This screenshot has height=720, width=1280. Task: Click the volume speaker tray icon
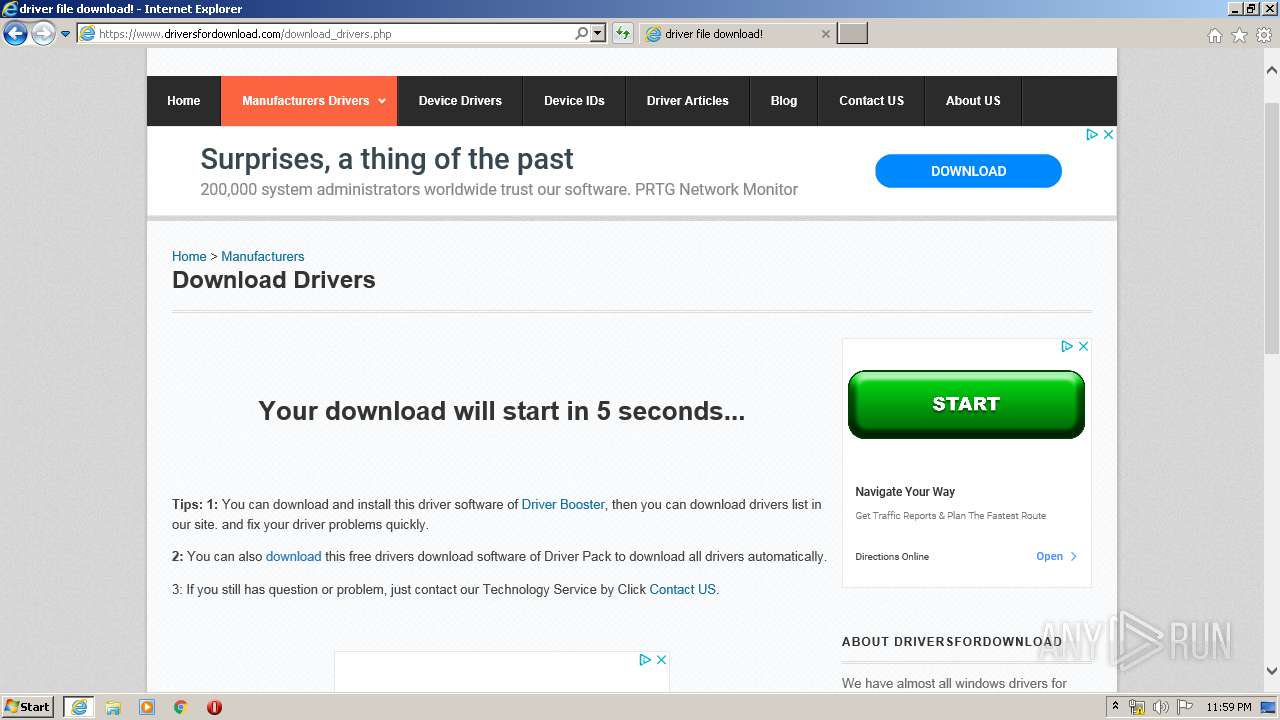[1160, 707]
